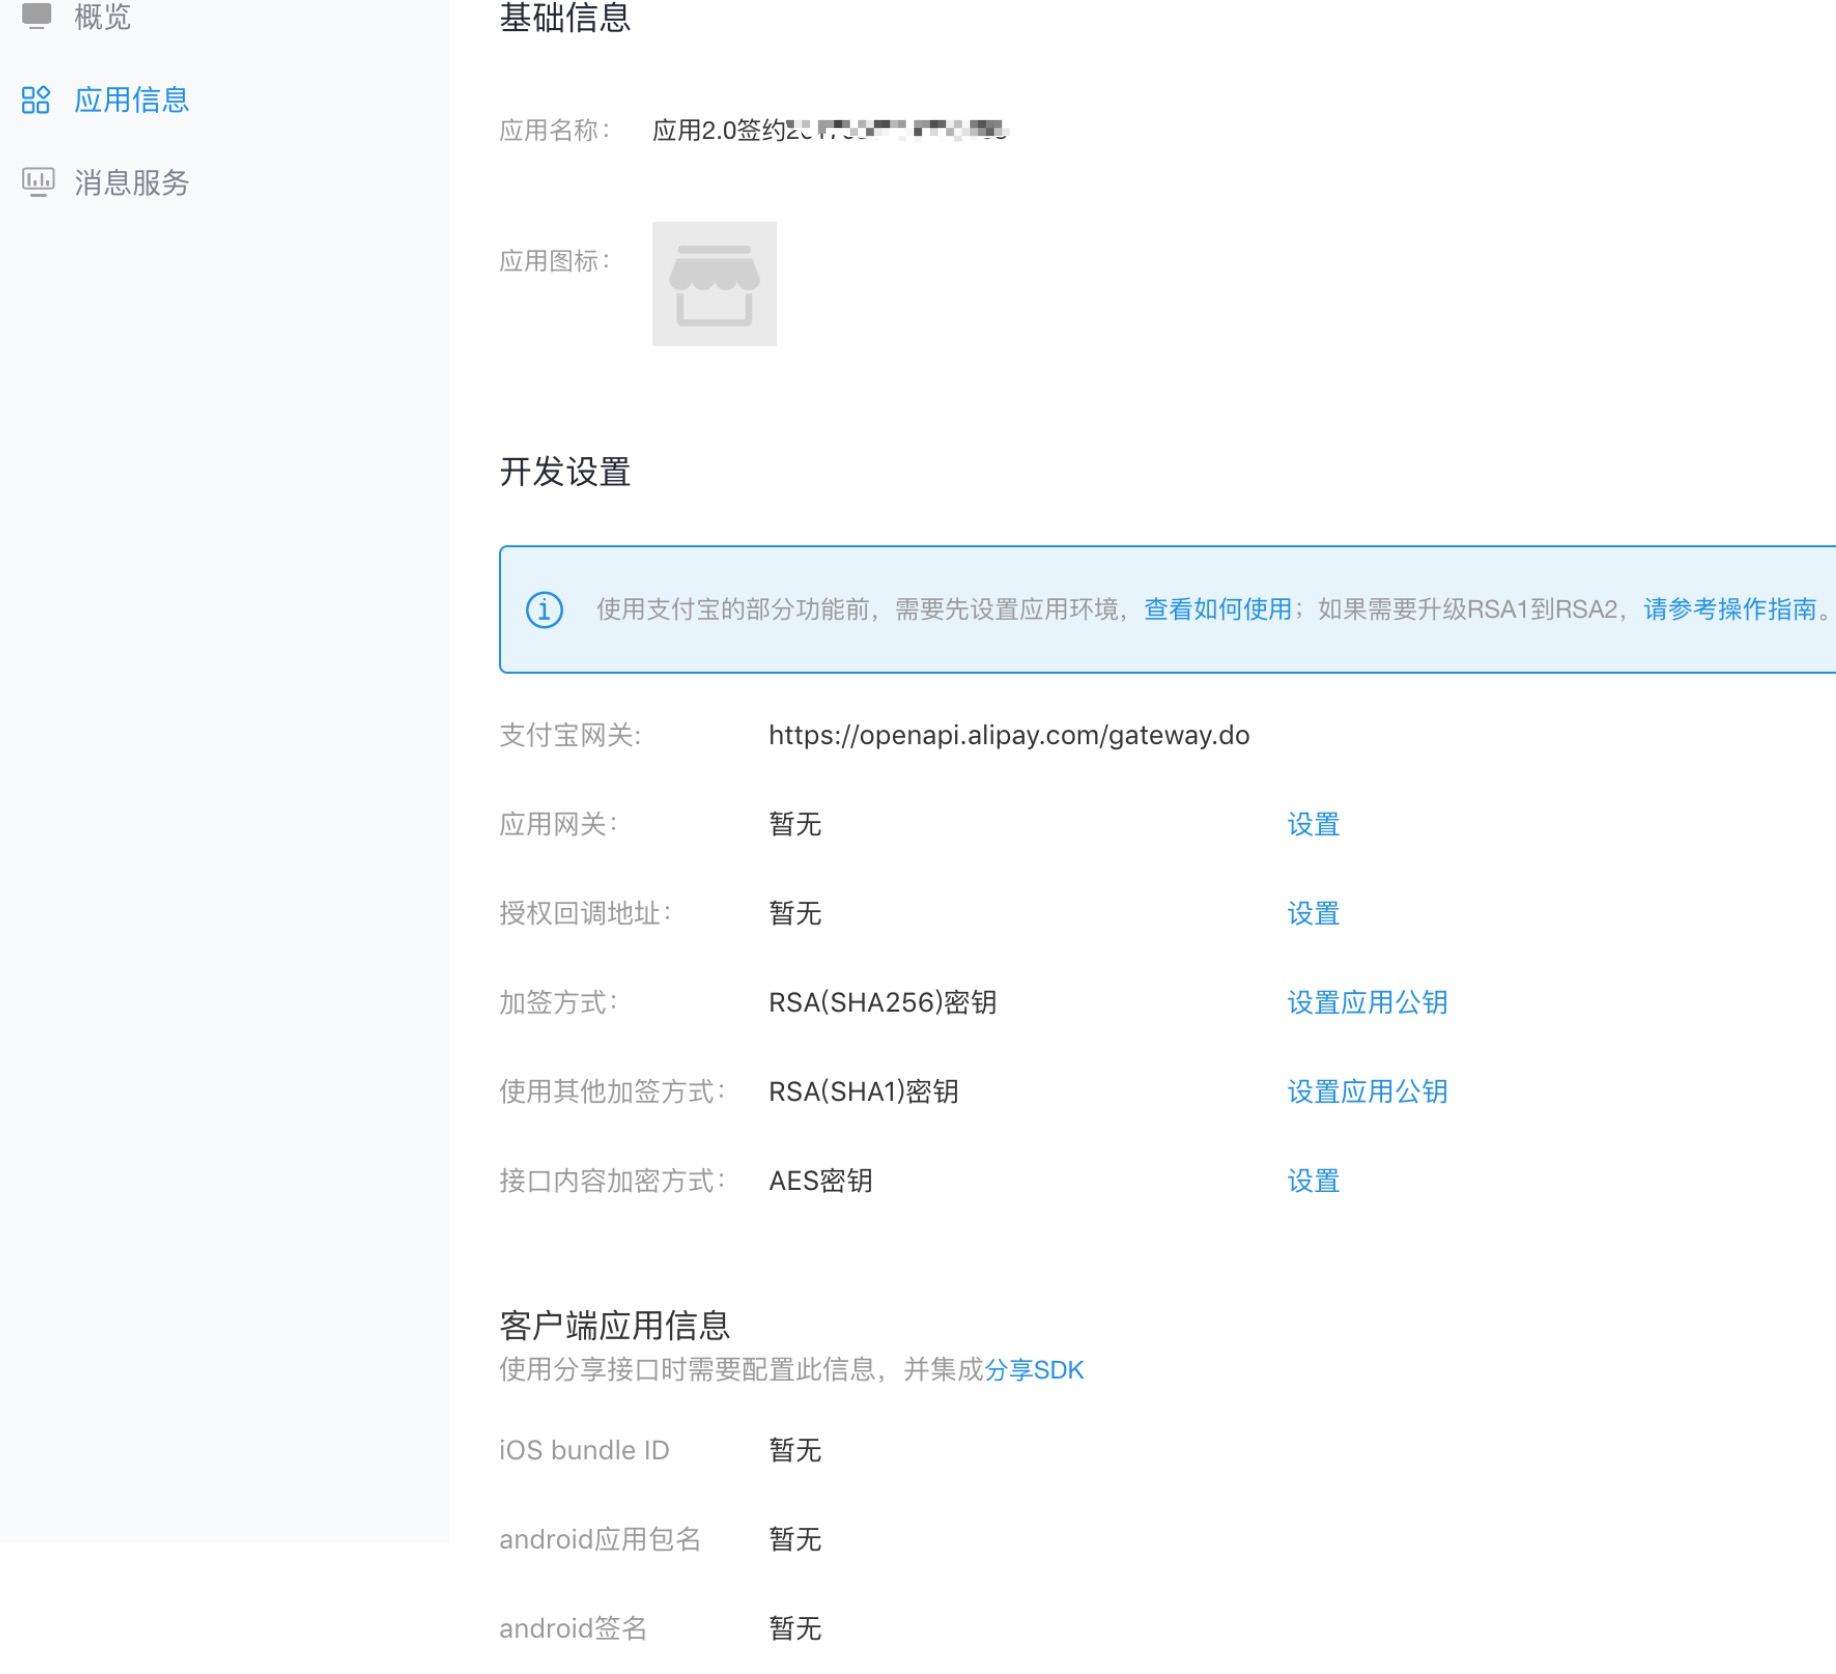
Task: Click the 应用名称 value text
Action: pyautogui.click(x=829, y=130)
